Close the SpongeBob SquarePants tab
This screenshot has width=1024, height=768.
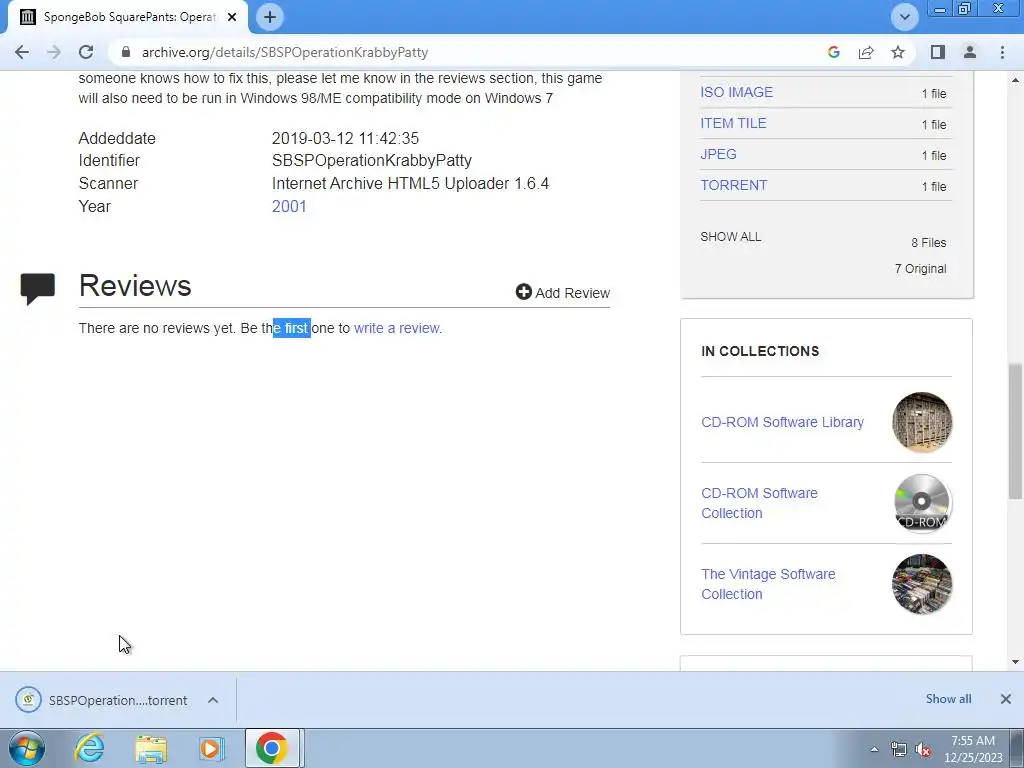click(x=232, y=17)
